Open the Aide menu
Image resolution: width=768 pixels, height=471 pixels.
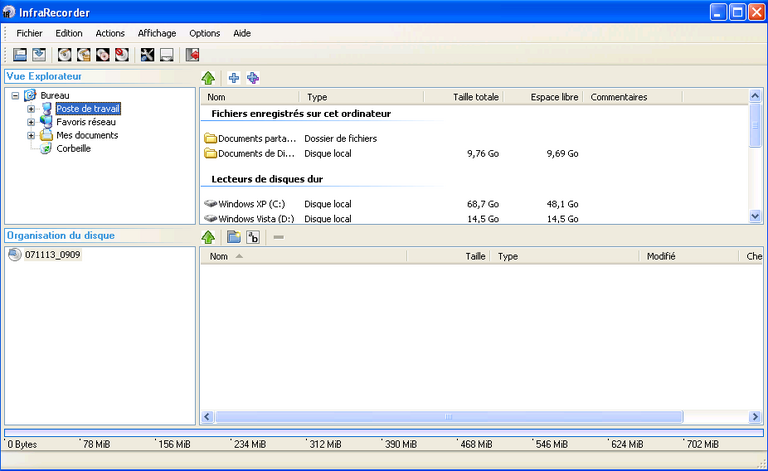pos(242,33)
